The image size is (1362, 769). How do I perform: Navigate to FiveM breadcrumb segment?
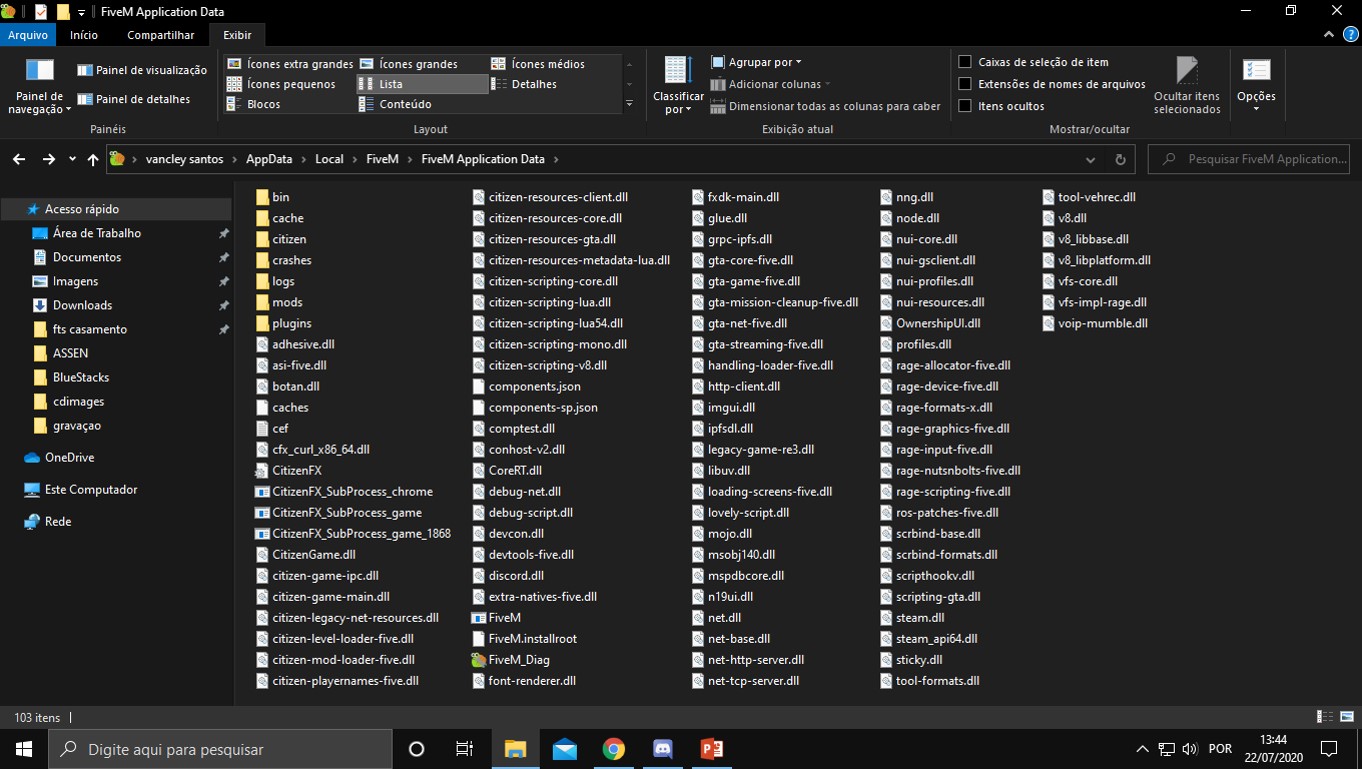click(x=383, y=159)
